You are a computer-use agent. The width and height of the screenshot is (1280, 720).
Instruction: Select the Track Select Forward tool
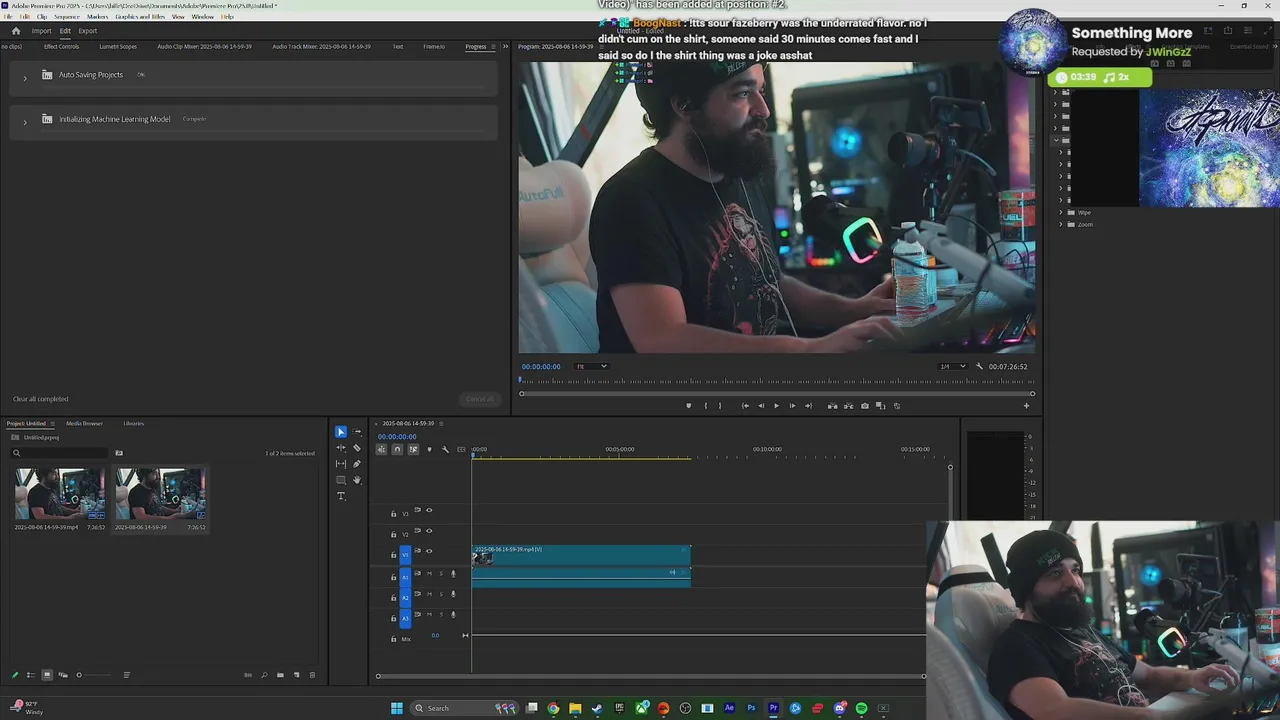(x=357, y=432)
